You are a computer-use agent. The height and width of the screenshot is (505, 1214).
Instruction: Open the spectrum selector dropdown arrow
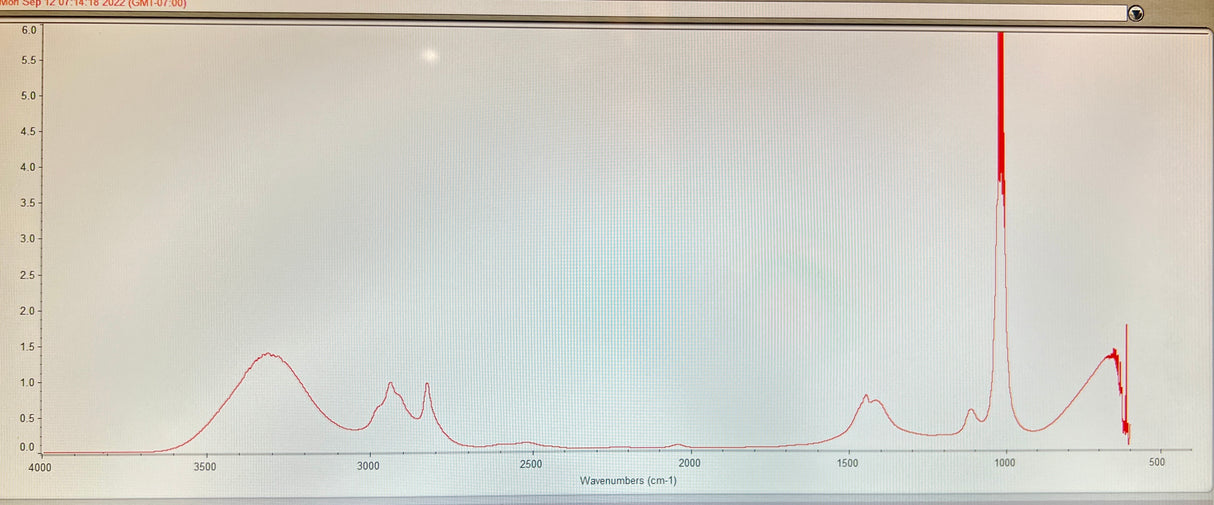[x=1135, y=13]
